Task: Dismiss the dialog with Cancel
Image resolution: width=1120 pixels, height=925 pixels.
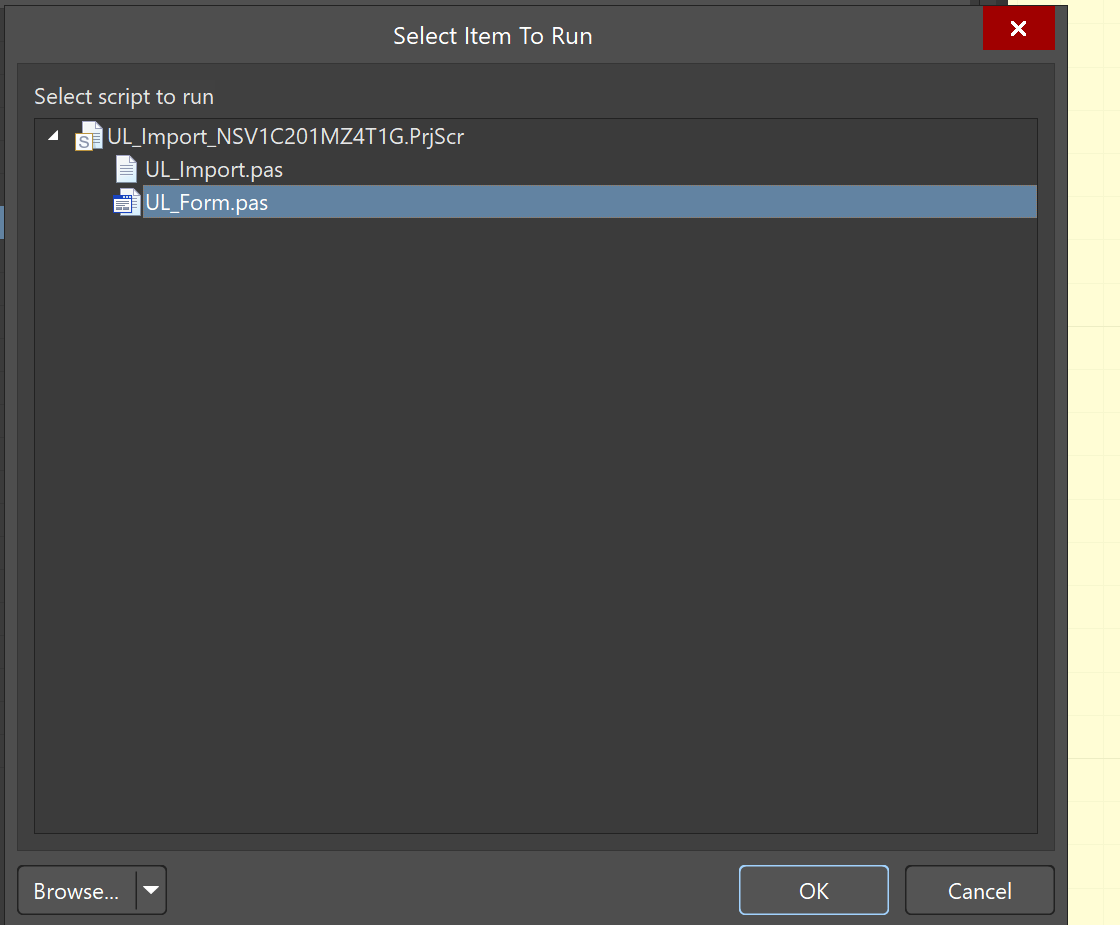Action: tap(979, 891)
